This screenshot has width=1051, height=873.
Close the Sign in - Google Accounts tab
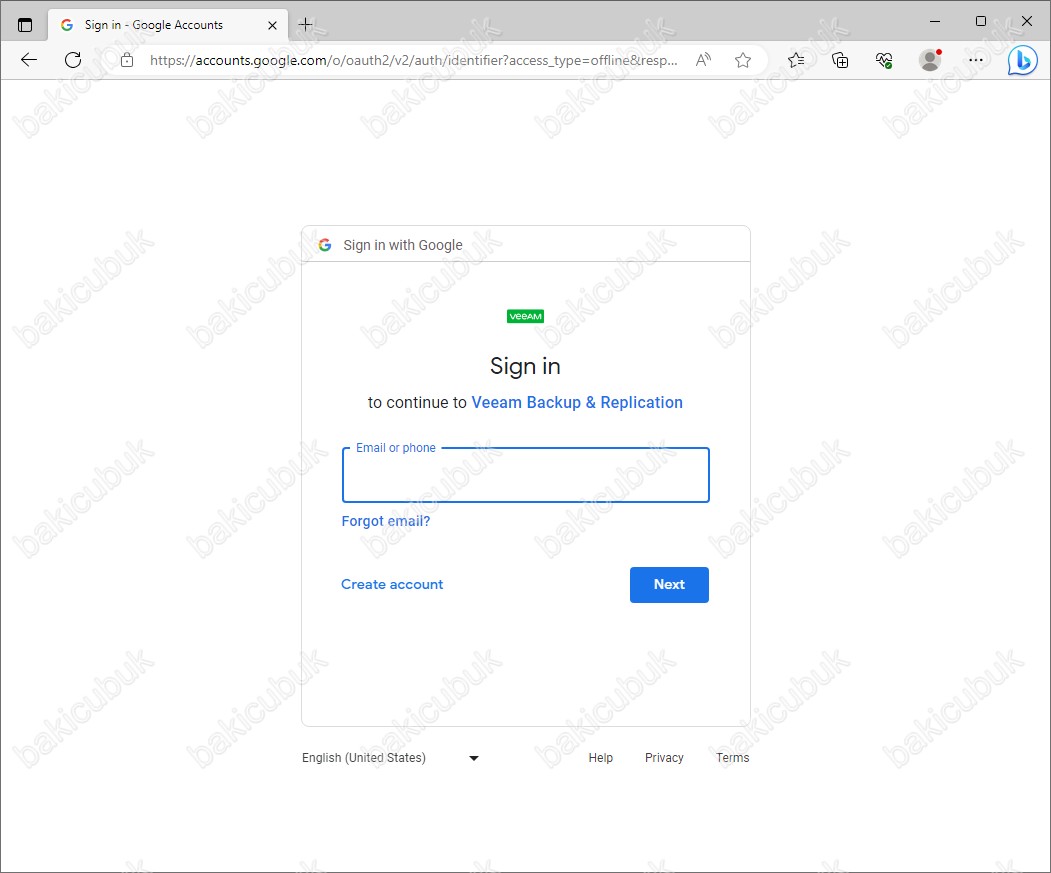272,25
